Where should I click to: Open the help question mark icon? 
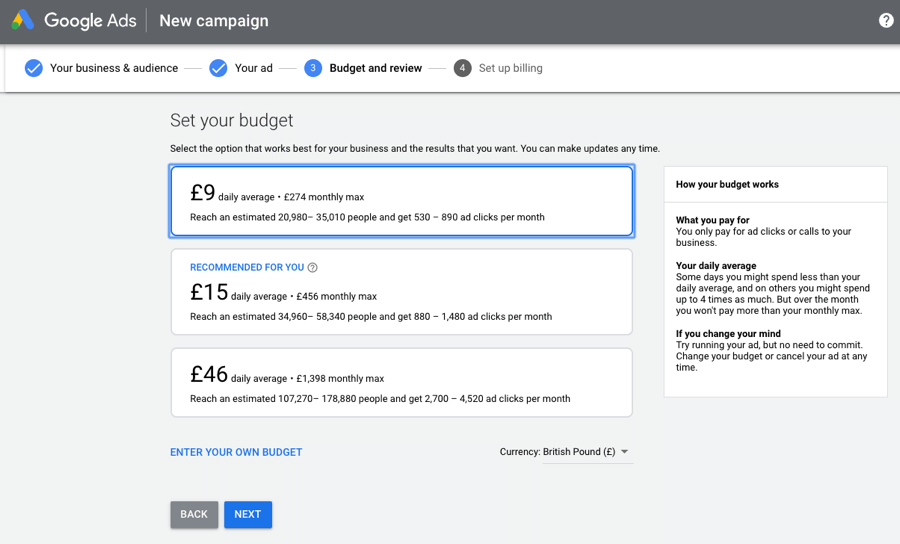coord(886,20)
